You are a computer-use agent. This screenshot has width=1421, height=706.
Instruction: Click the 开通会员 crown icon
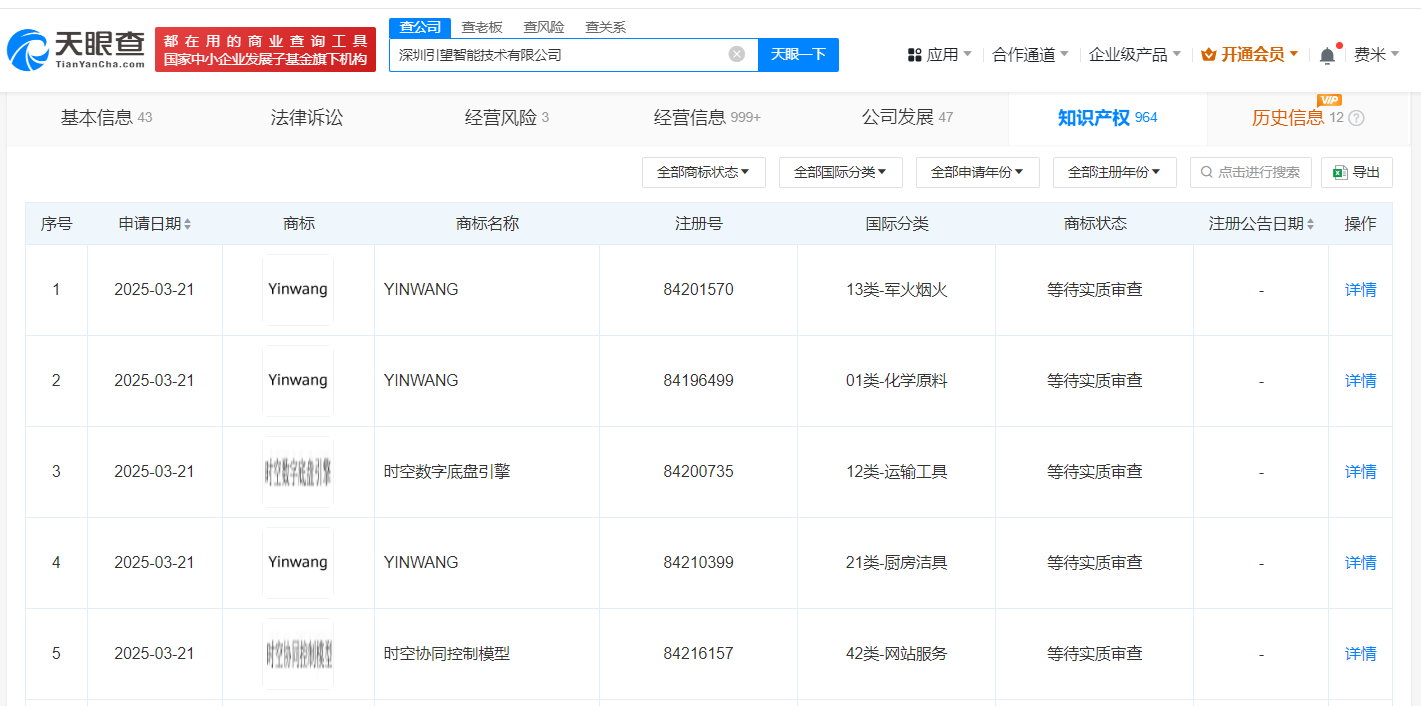[x=1208, y=55]
